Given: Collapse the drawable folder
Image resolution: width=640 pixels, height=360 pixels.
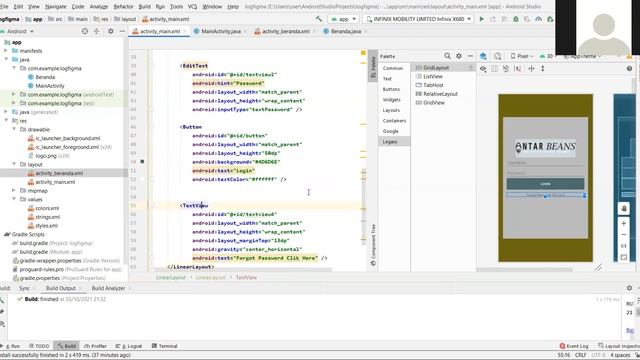Looking at the screenshot, I should pyautogui.click(x=14, y=129).
